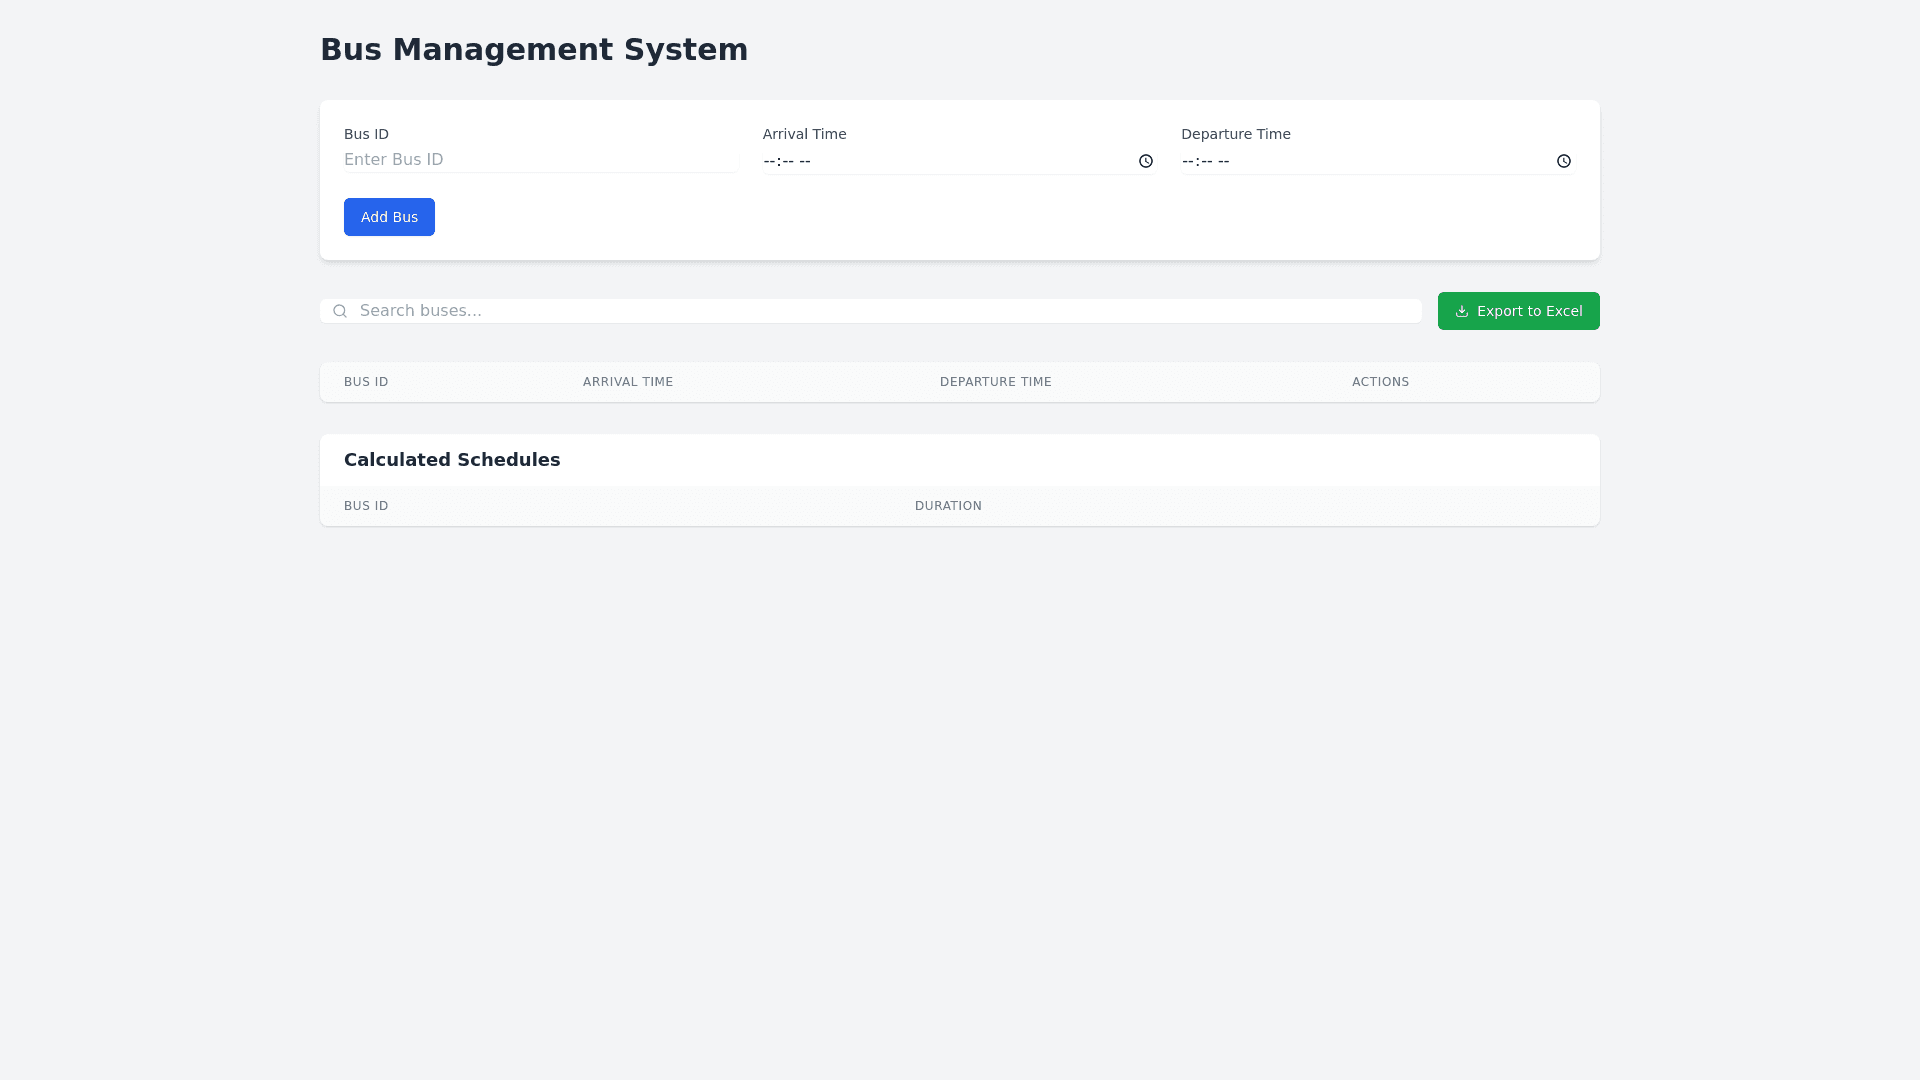
Task: Click the magnifier icon in search bar
Action: tap(340, 311)
